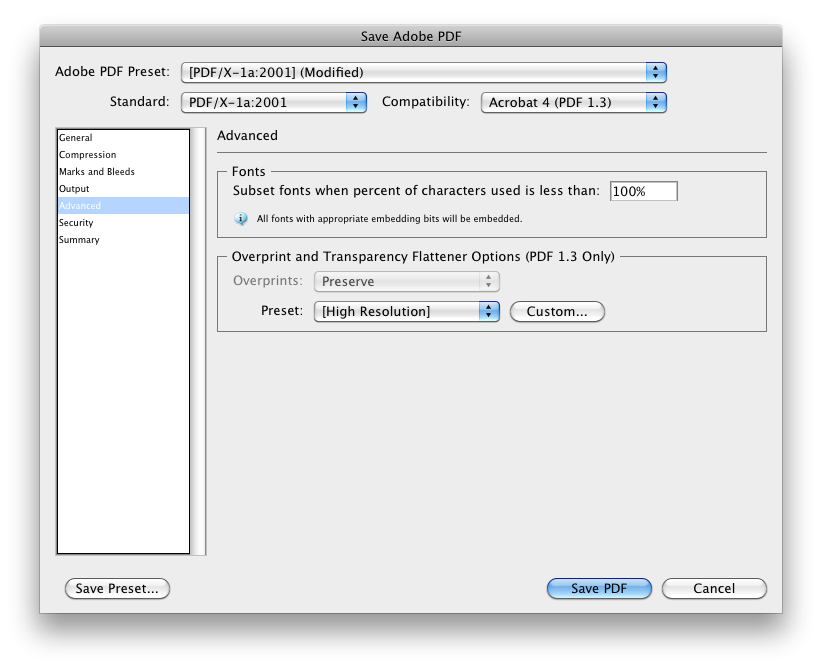Open the Standard PDF/X-1a:2001 dropdown
The image size is (822, 668).
[x=274, y=102]
